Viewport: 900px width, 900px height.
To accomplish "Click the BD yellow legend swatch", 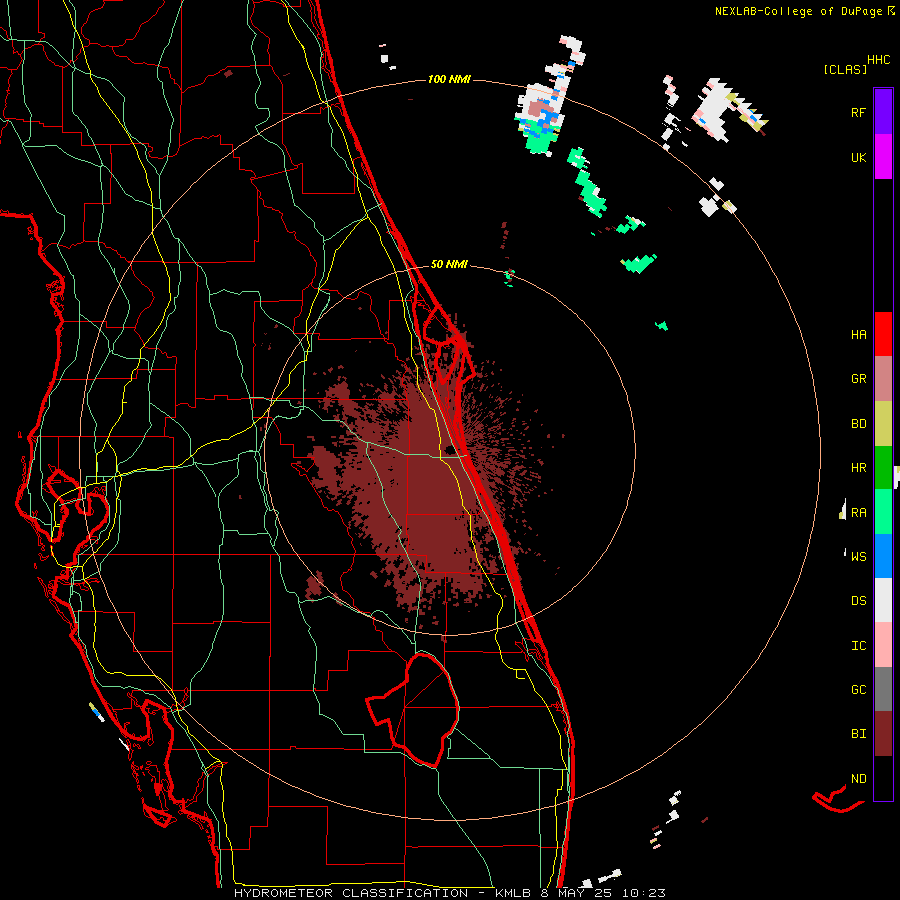I will pos(883,424).
